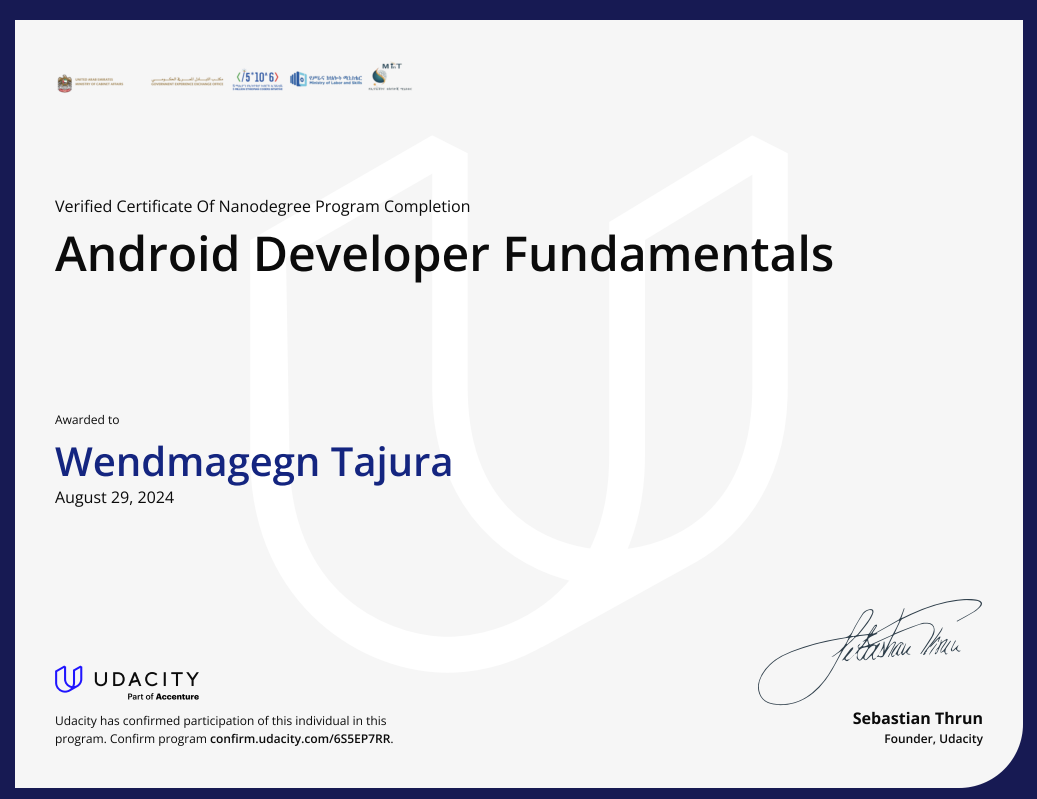The image size is (1037, 799).
Task: Click the August 29, 2024 date text
Action: [113, 497]
